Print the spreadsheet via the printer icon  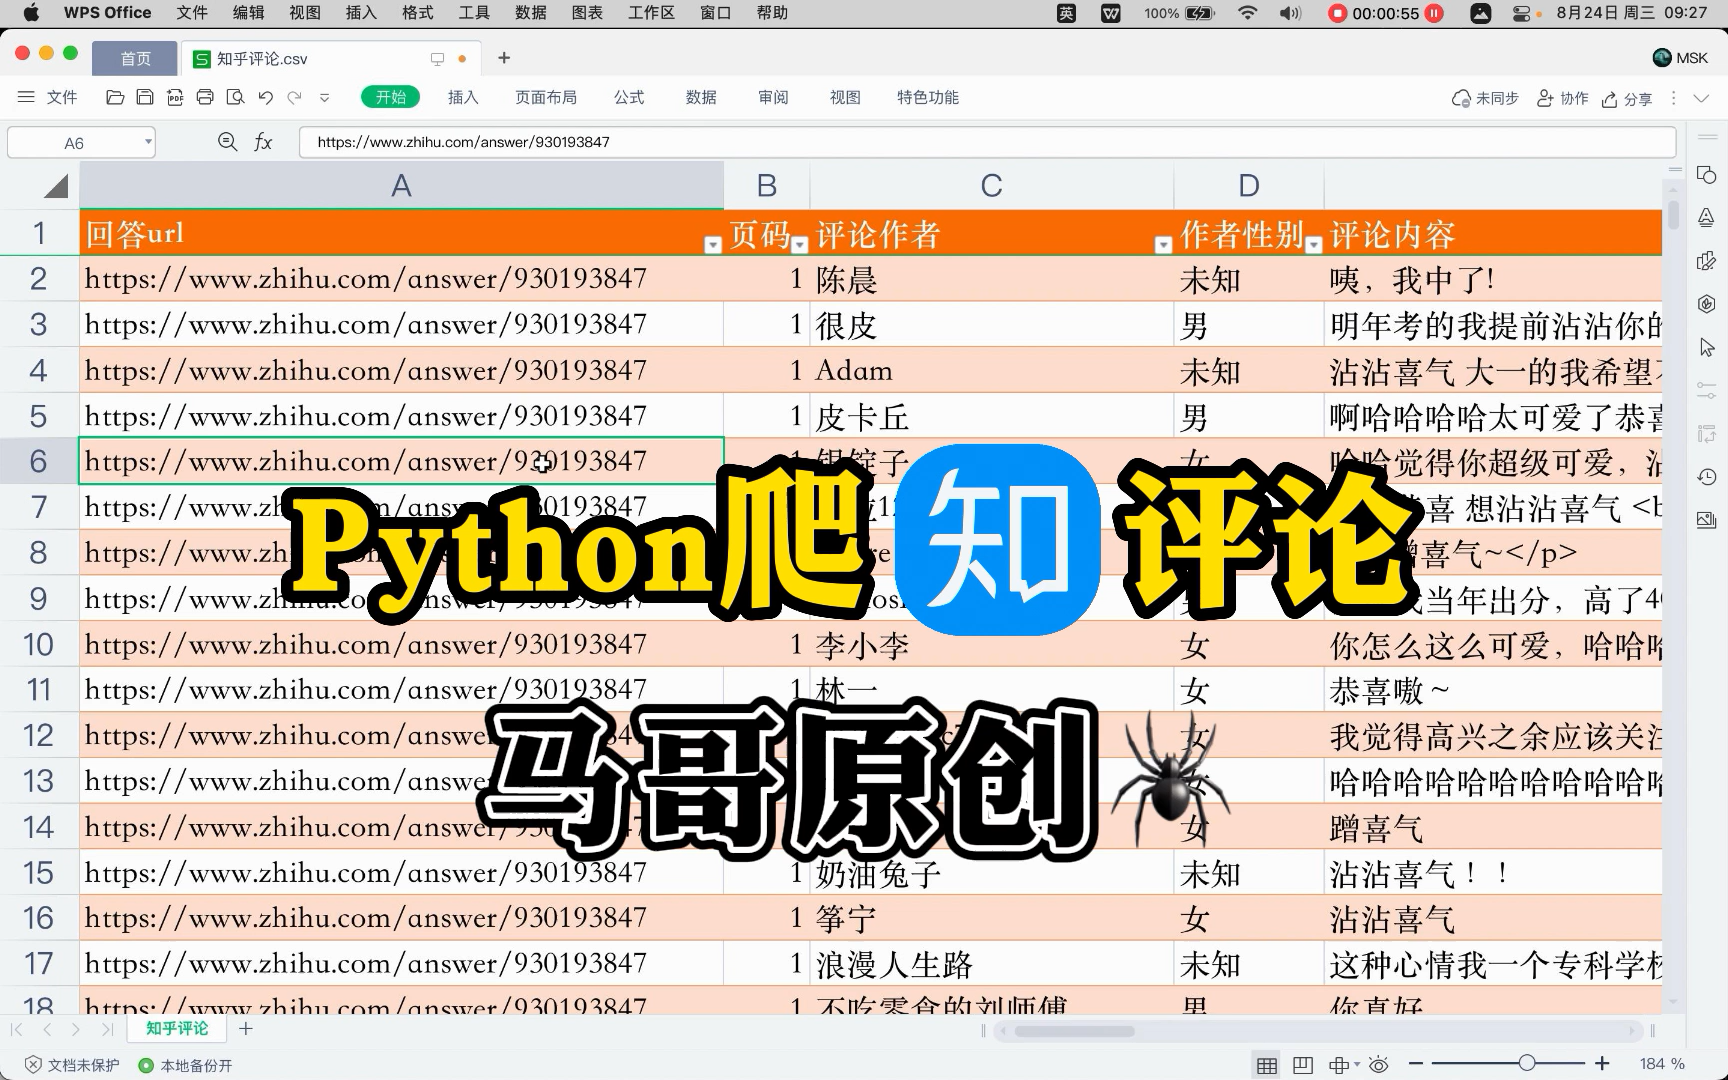click(205, 97)
